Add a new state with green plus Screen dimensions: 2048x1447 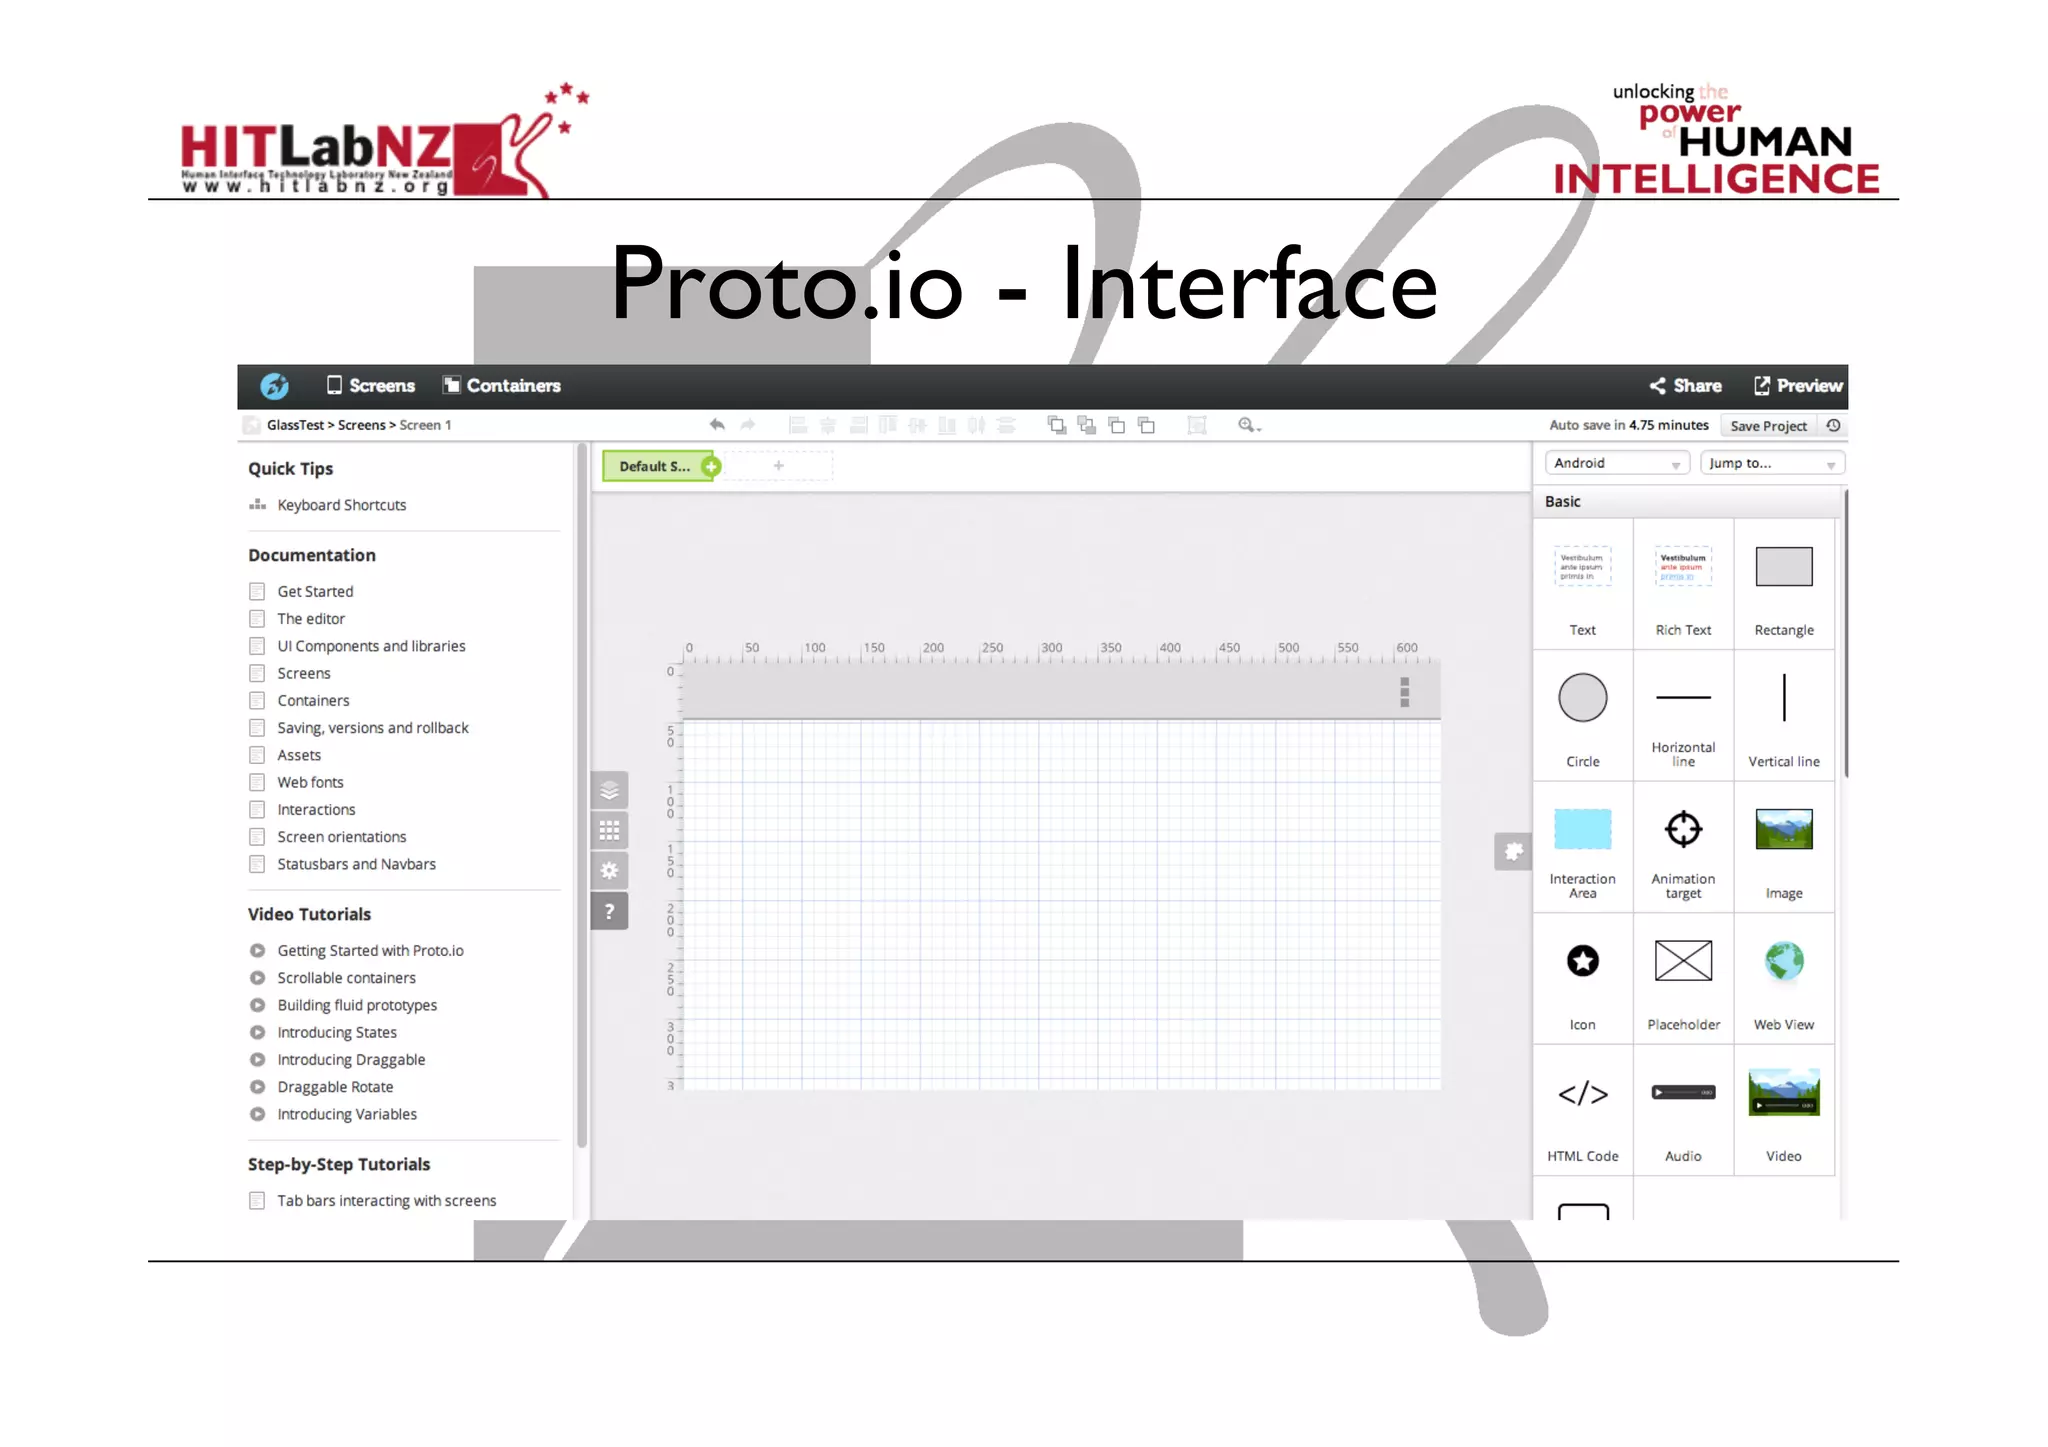pos(711,466)
